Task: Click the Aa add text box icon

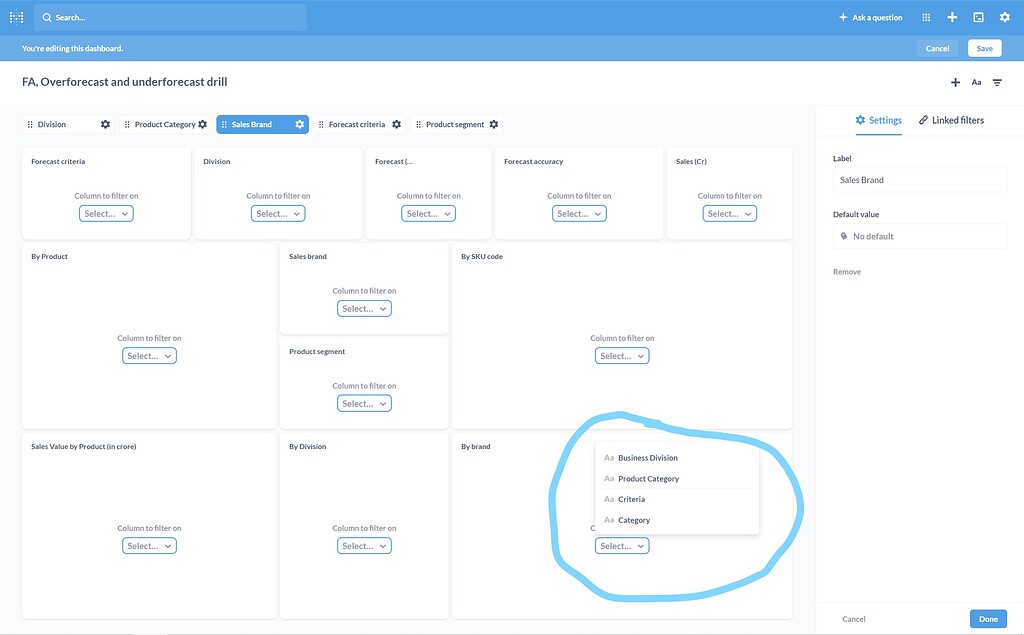Action: click(976, 82)
